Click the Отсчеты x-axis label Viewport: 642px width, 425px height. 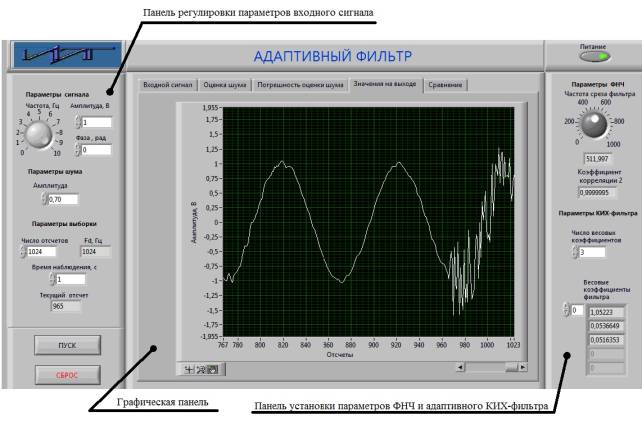point(340,355)
